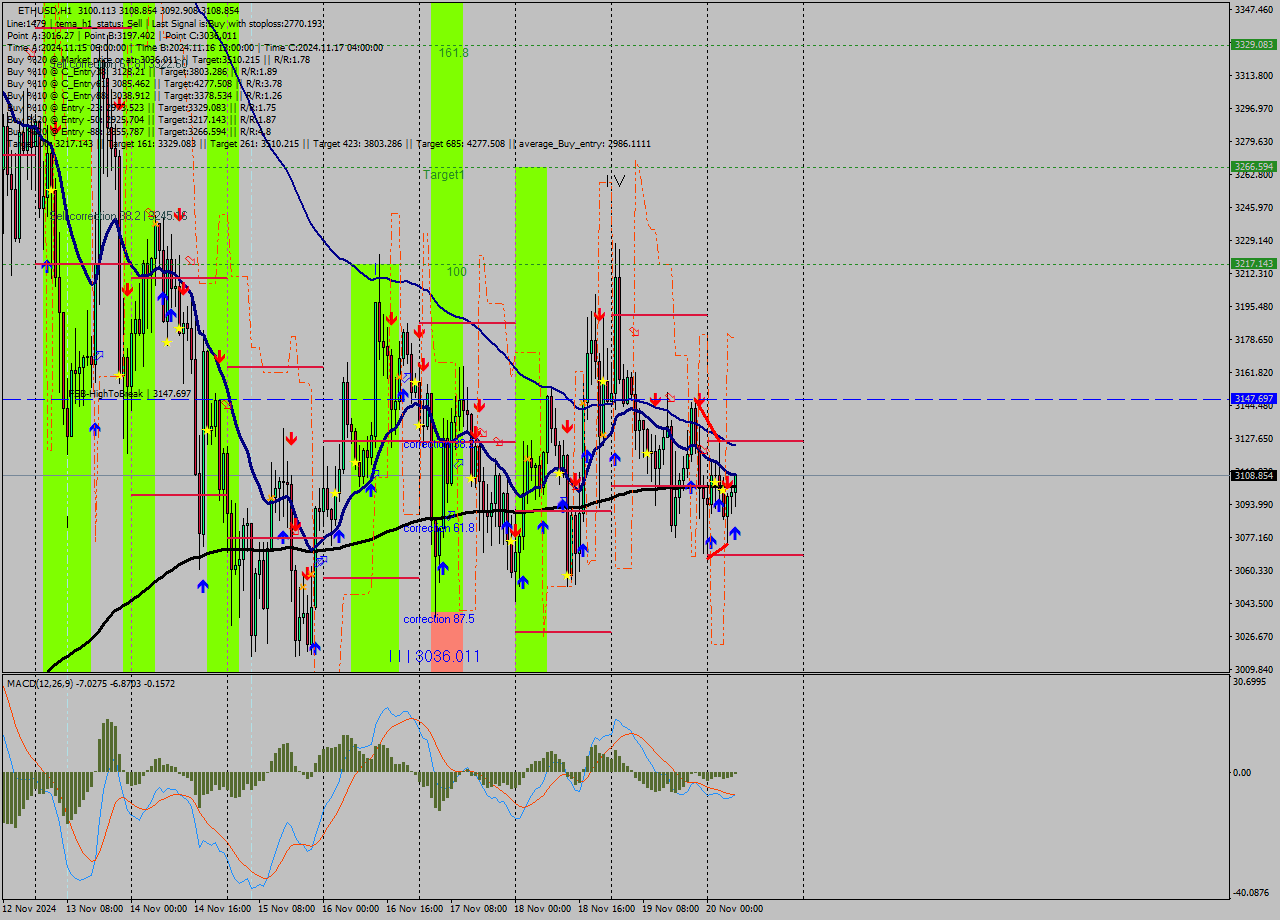Click the green 3217.143 price label
This screenshot has width=1280, height=920.
pyautogui.click(x=1254, y=263)
